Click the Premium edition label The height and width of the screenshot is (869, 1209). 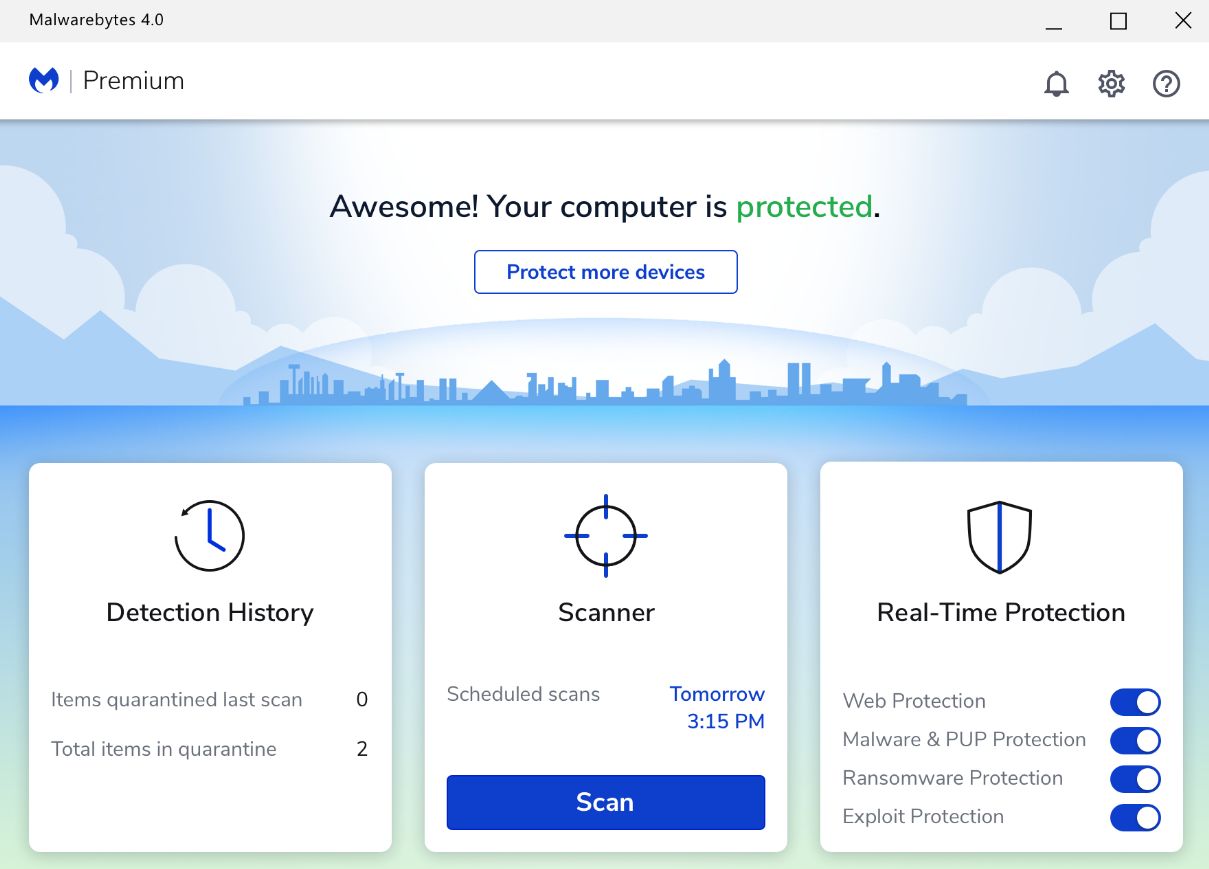(134, 81)
